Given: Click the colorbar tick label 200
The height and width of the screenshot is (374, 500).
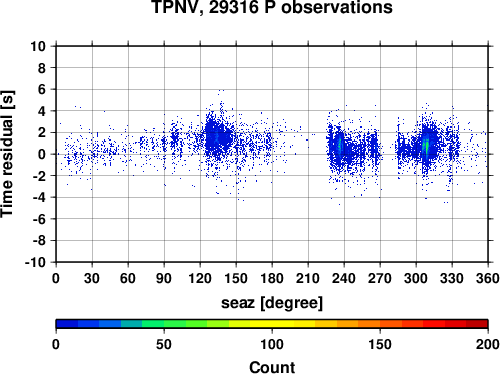Looking at the screenshot, I should (x=488, y=344).
